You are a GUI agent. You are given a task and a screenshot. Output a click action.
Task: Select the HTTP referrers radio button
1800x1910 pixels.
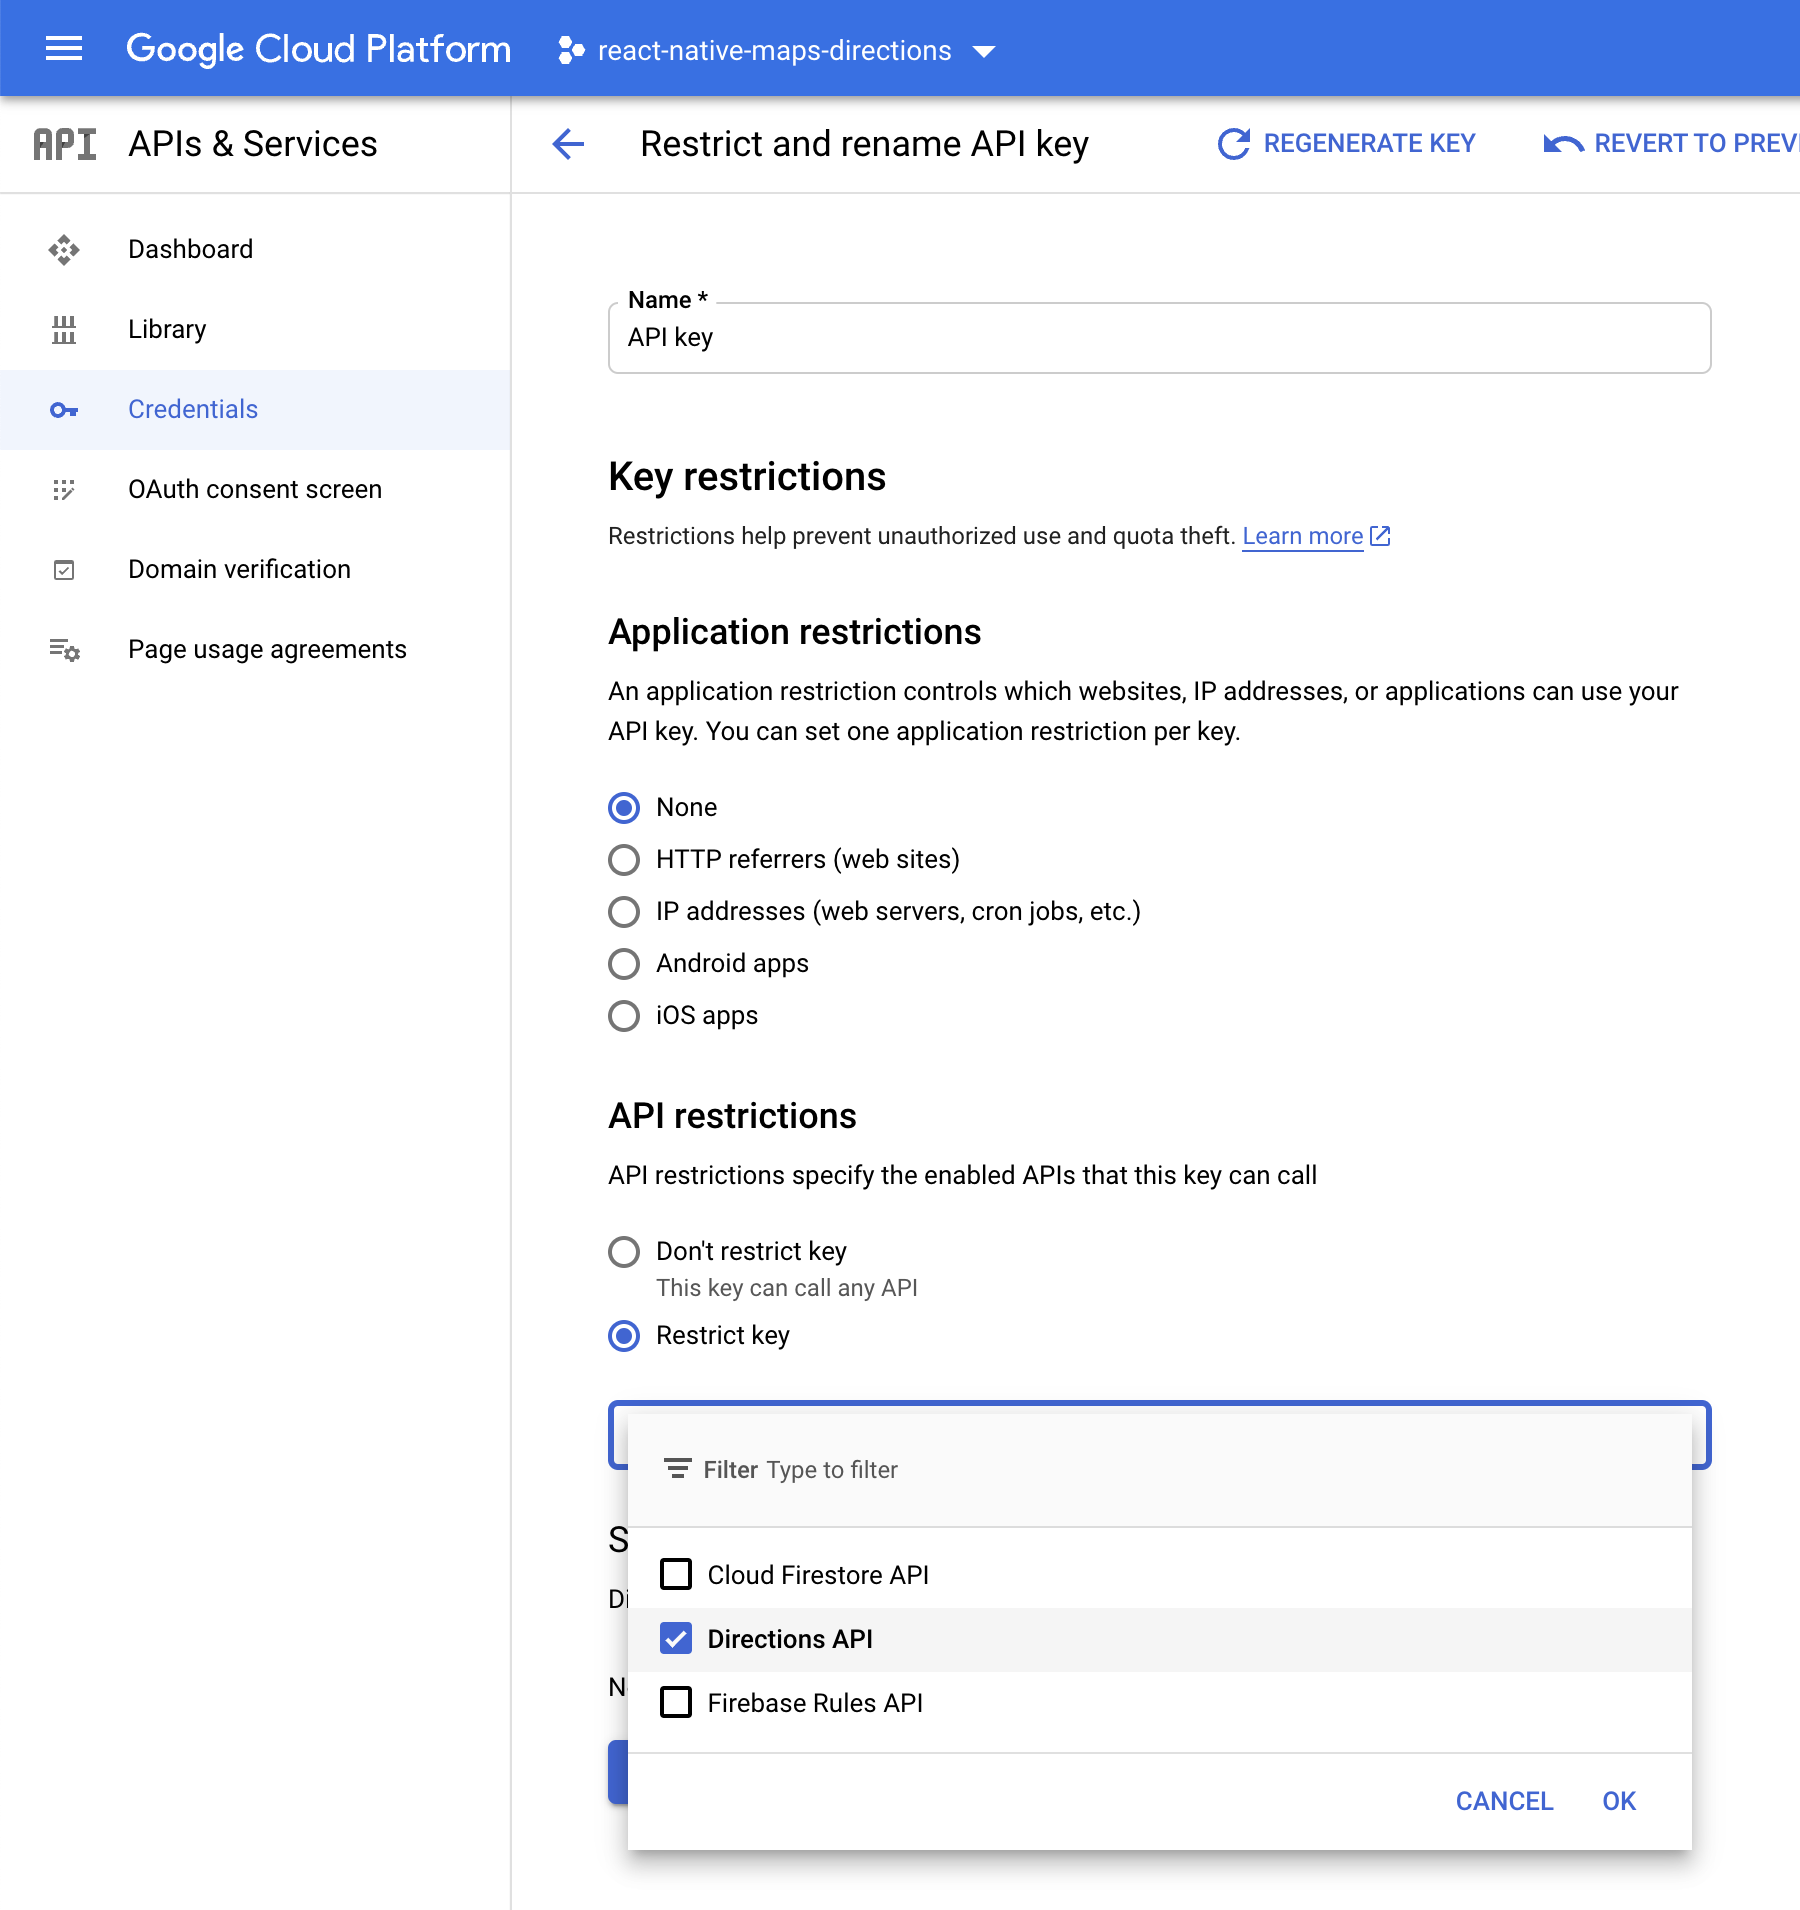[623, 859]
